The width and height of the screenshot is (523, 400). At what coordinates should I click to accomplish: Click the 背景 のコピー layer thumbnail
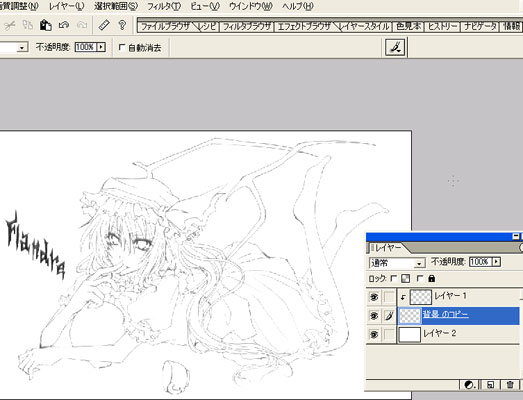click(410, 316)
